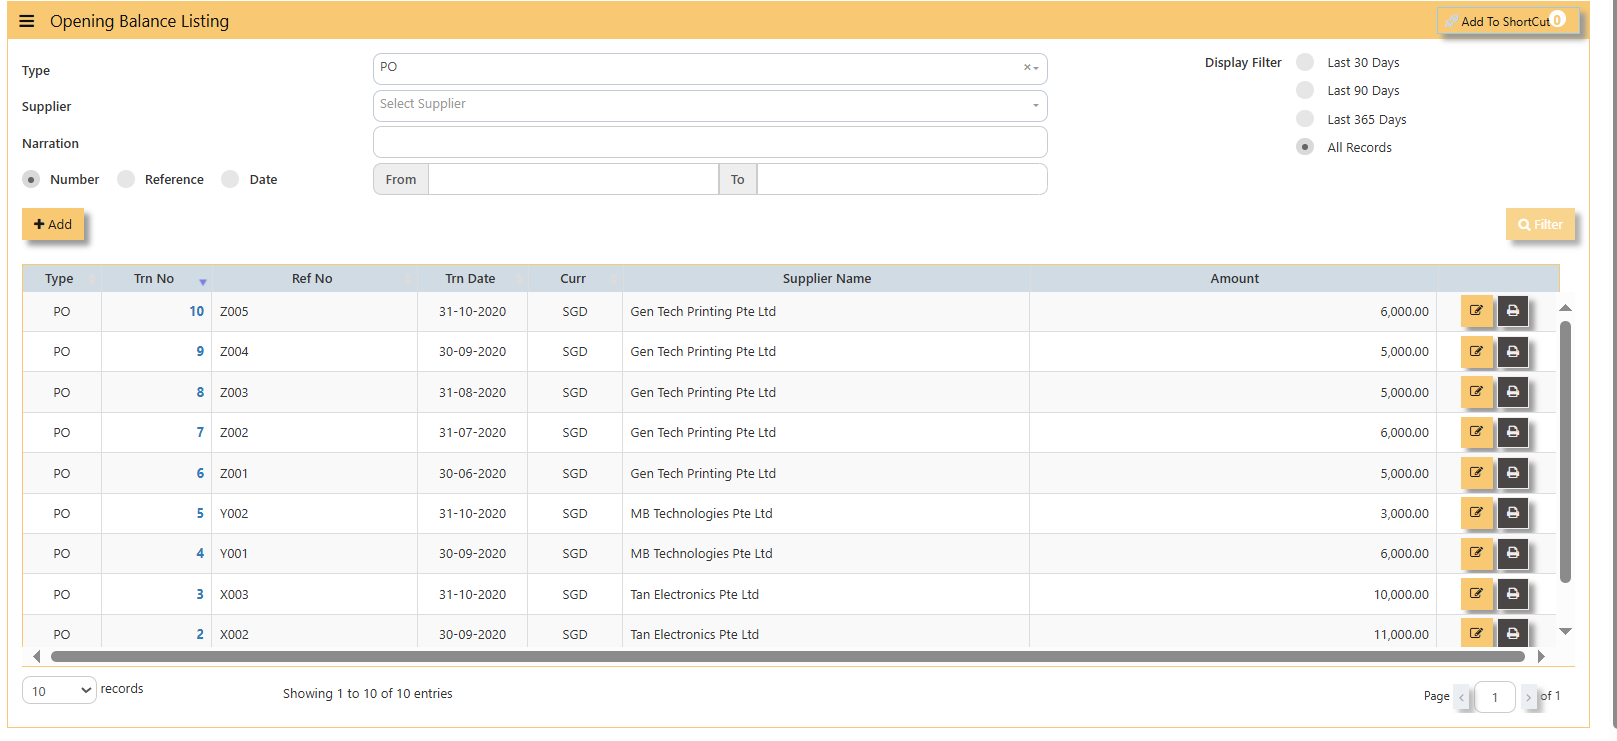Sort table by Ref No header

point(313,279)
